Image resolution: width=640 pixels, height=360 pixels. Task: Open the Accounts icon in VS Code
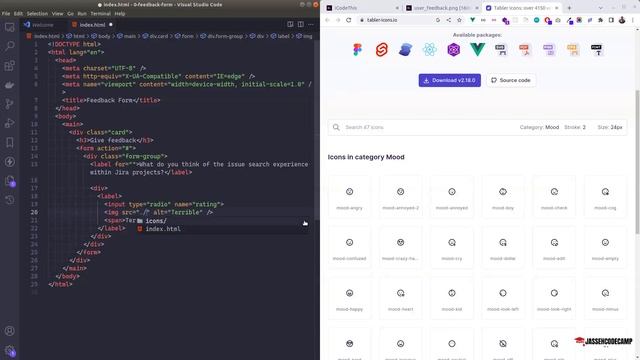pyautogui.click(x=9, y=331)
